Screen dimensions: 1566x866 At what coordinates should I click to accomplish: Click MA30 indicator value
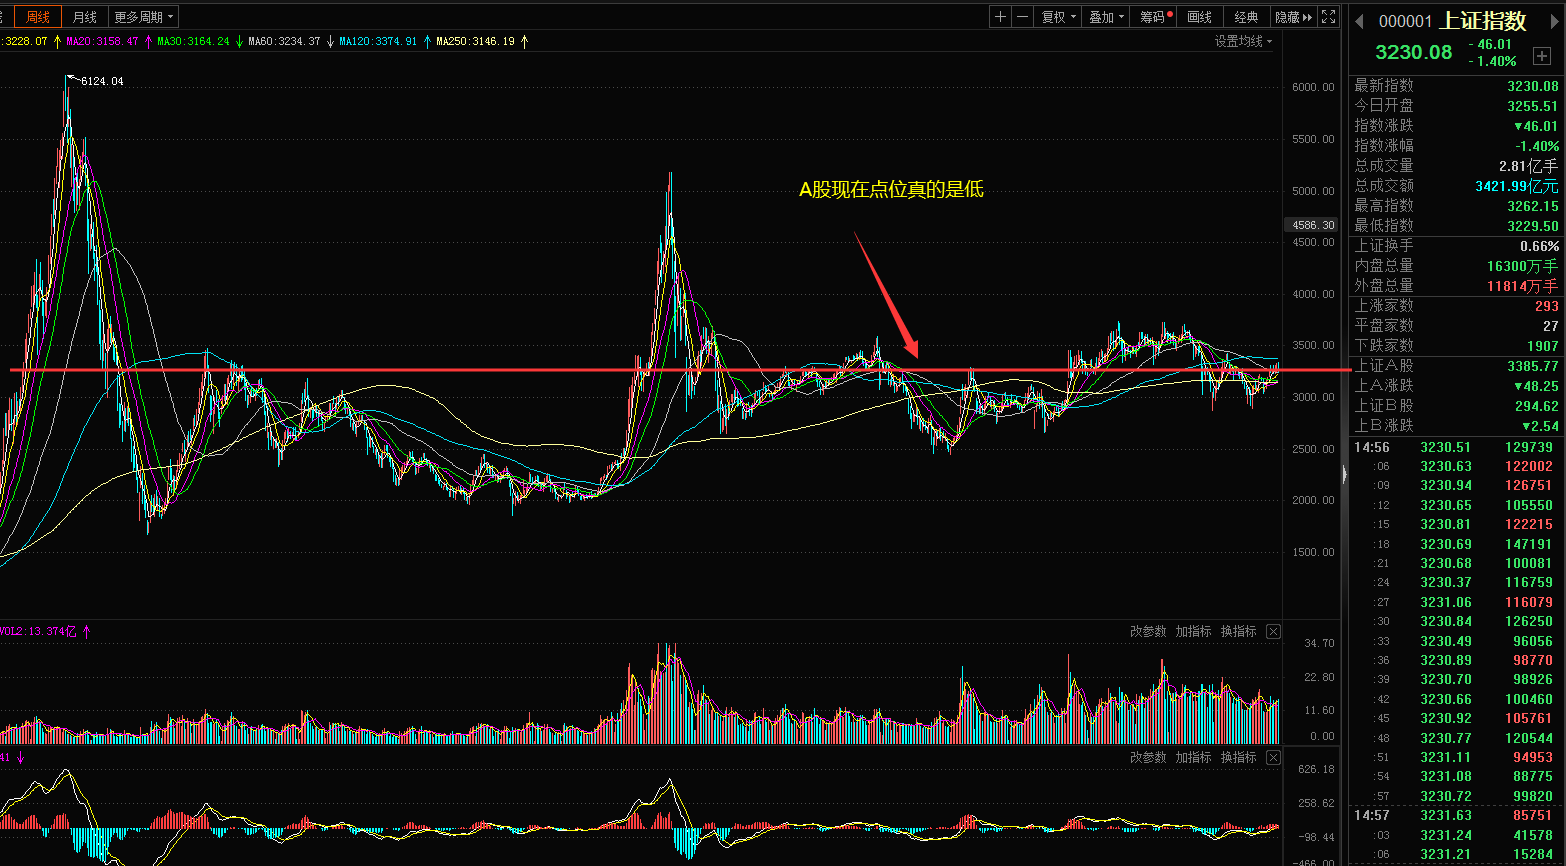click(193, 41)
